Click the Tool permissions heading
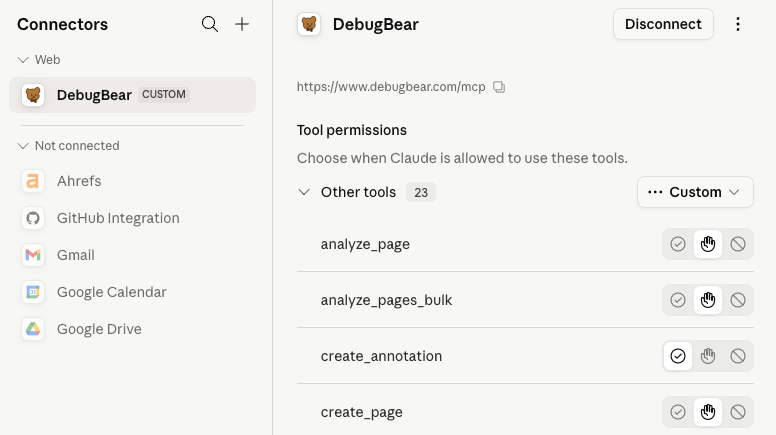The height and width of the screenshot is (435, 776). point(351,130)
